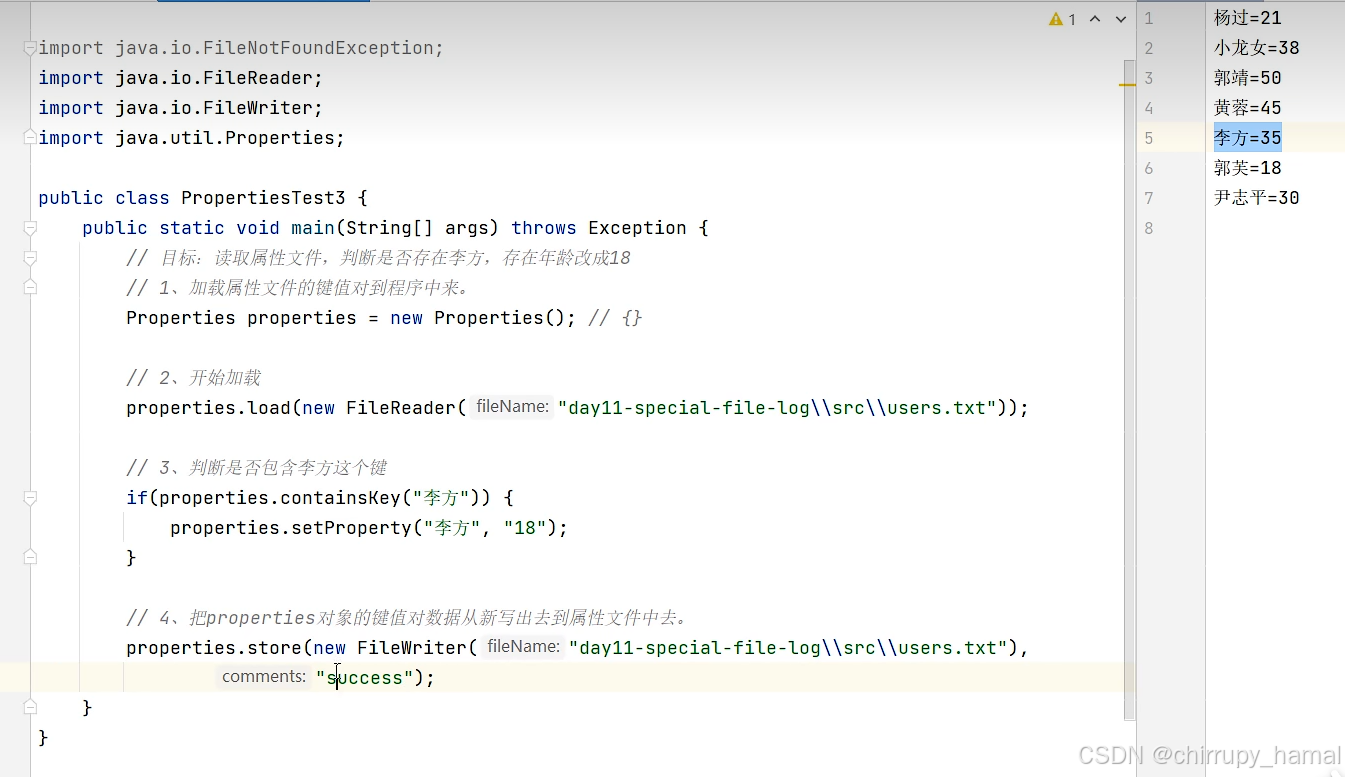Click import java.io.FileReader line
This screenshot has width=1345, height=777.
(x=181, y=78)
